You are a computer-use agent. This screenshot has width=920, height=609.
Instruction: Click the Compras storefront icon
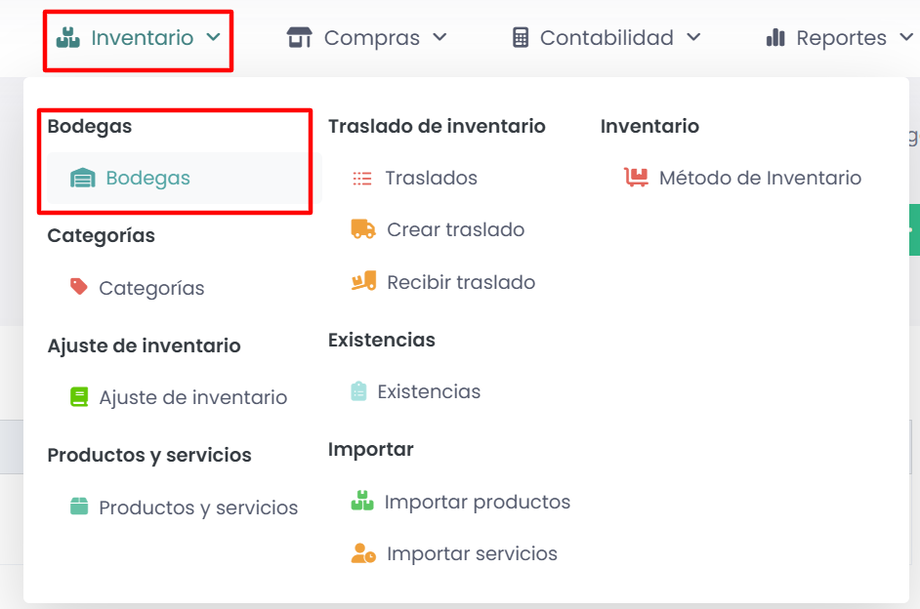point(299,38)
